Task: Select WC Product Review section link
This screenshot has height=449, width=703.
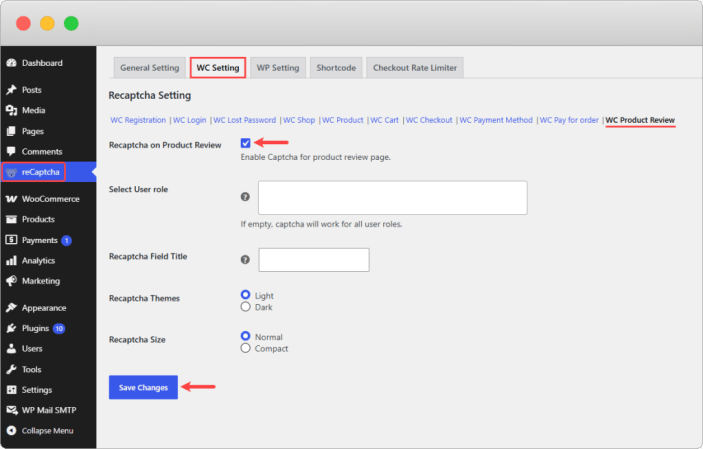Action: click(x=640, y=120)
